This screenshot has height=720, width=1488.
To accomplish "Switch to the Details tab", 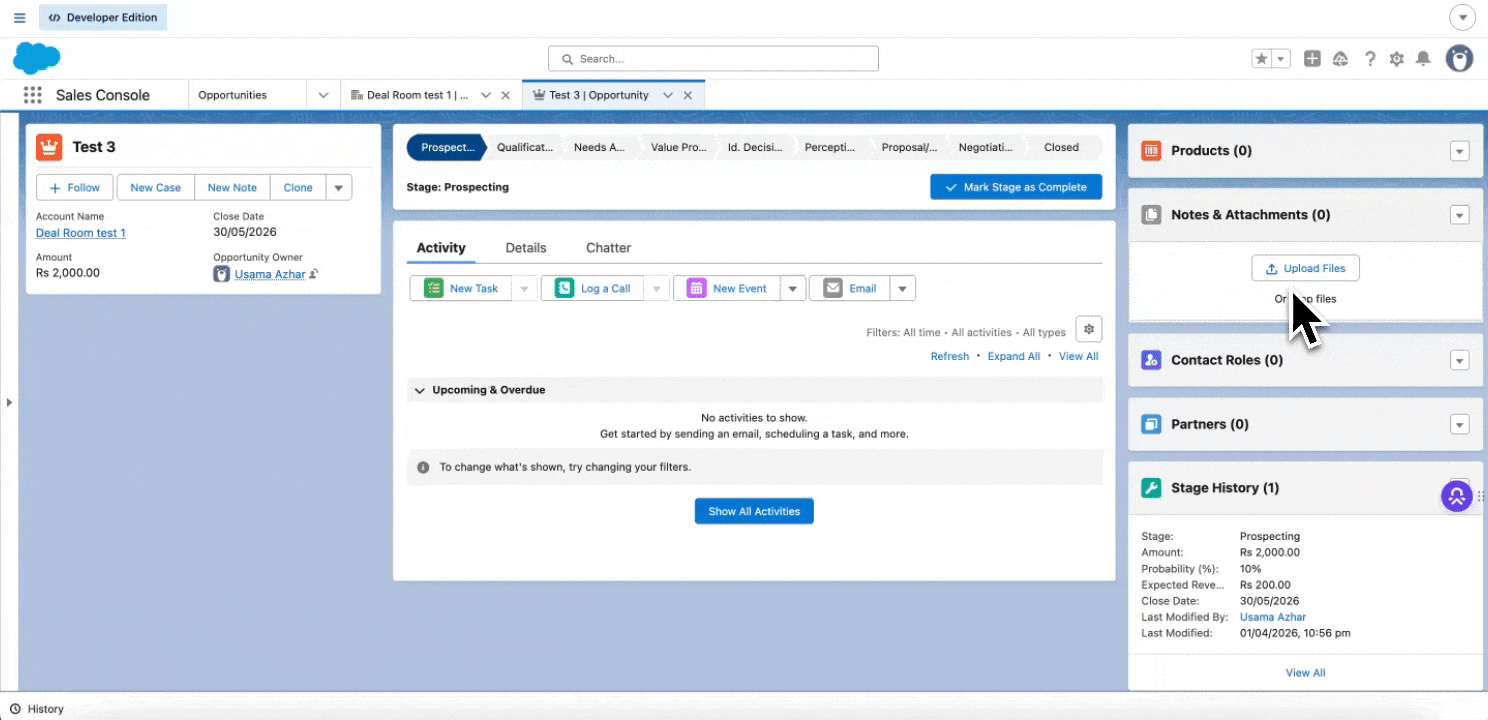I will (526, 248).
